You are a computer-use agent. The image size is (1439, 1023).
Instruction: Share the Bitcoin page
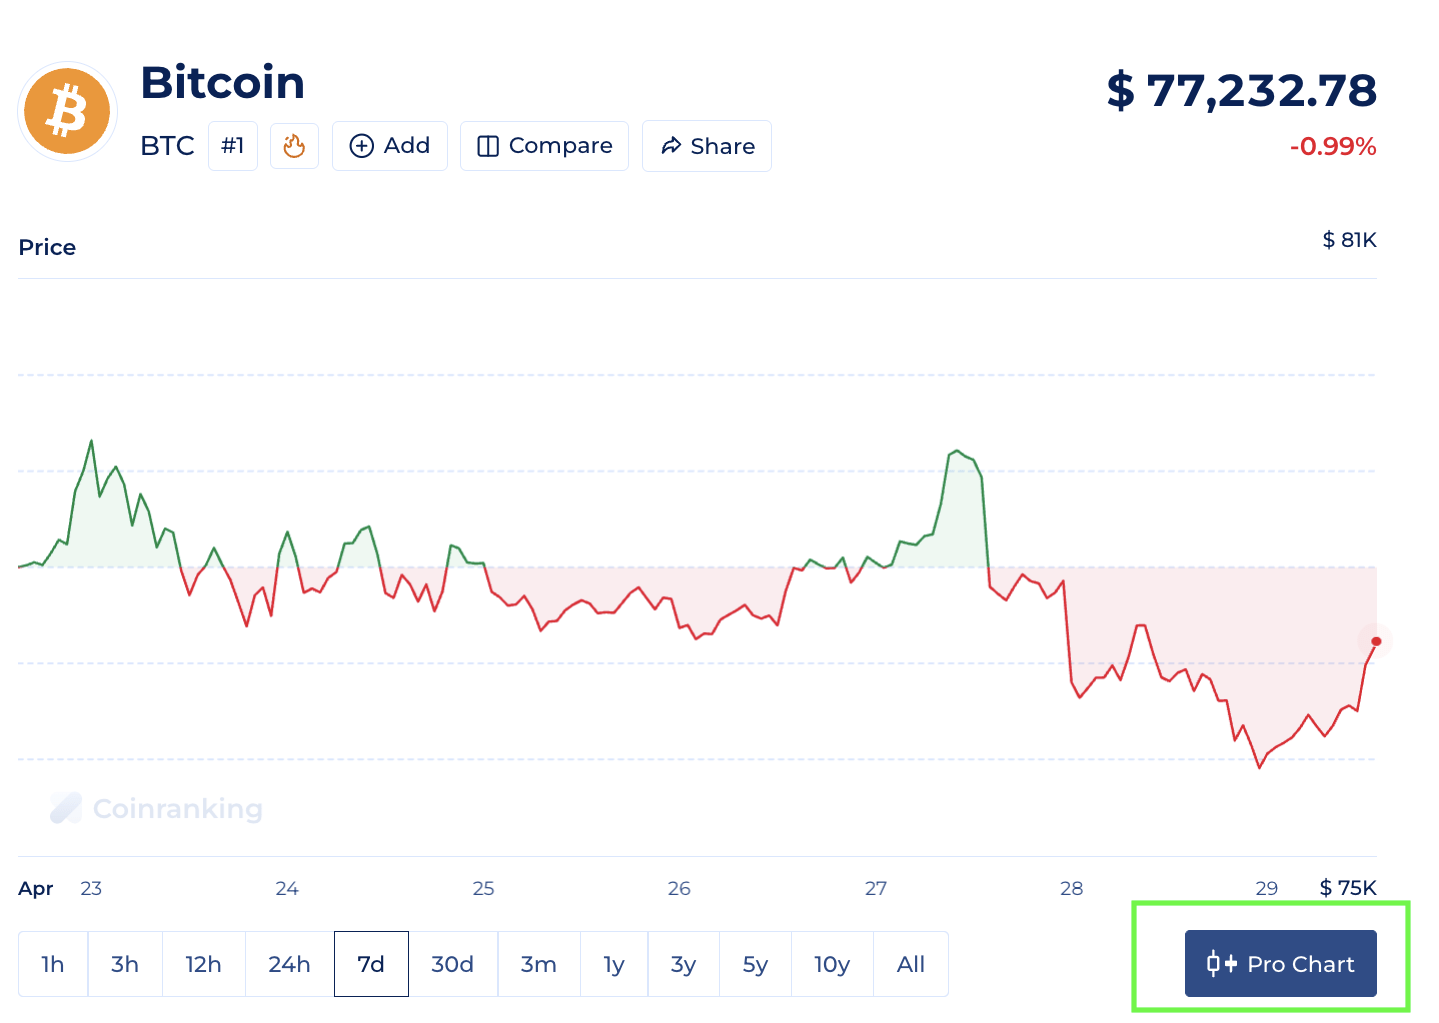tap(707, 146)
